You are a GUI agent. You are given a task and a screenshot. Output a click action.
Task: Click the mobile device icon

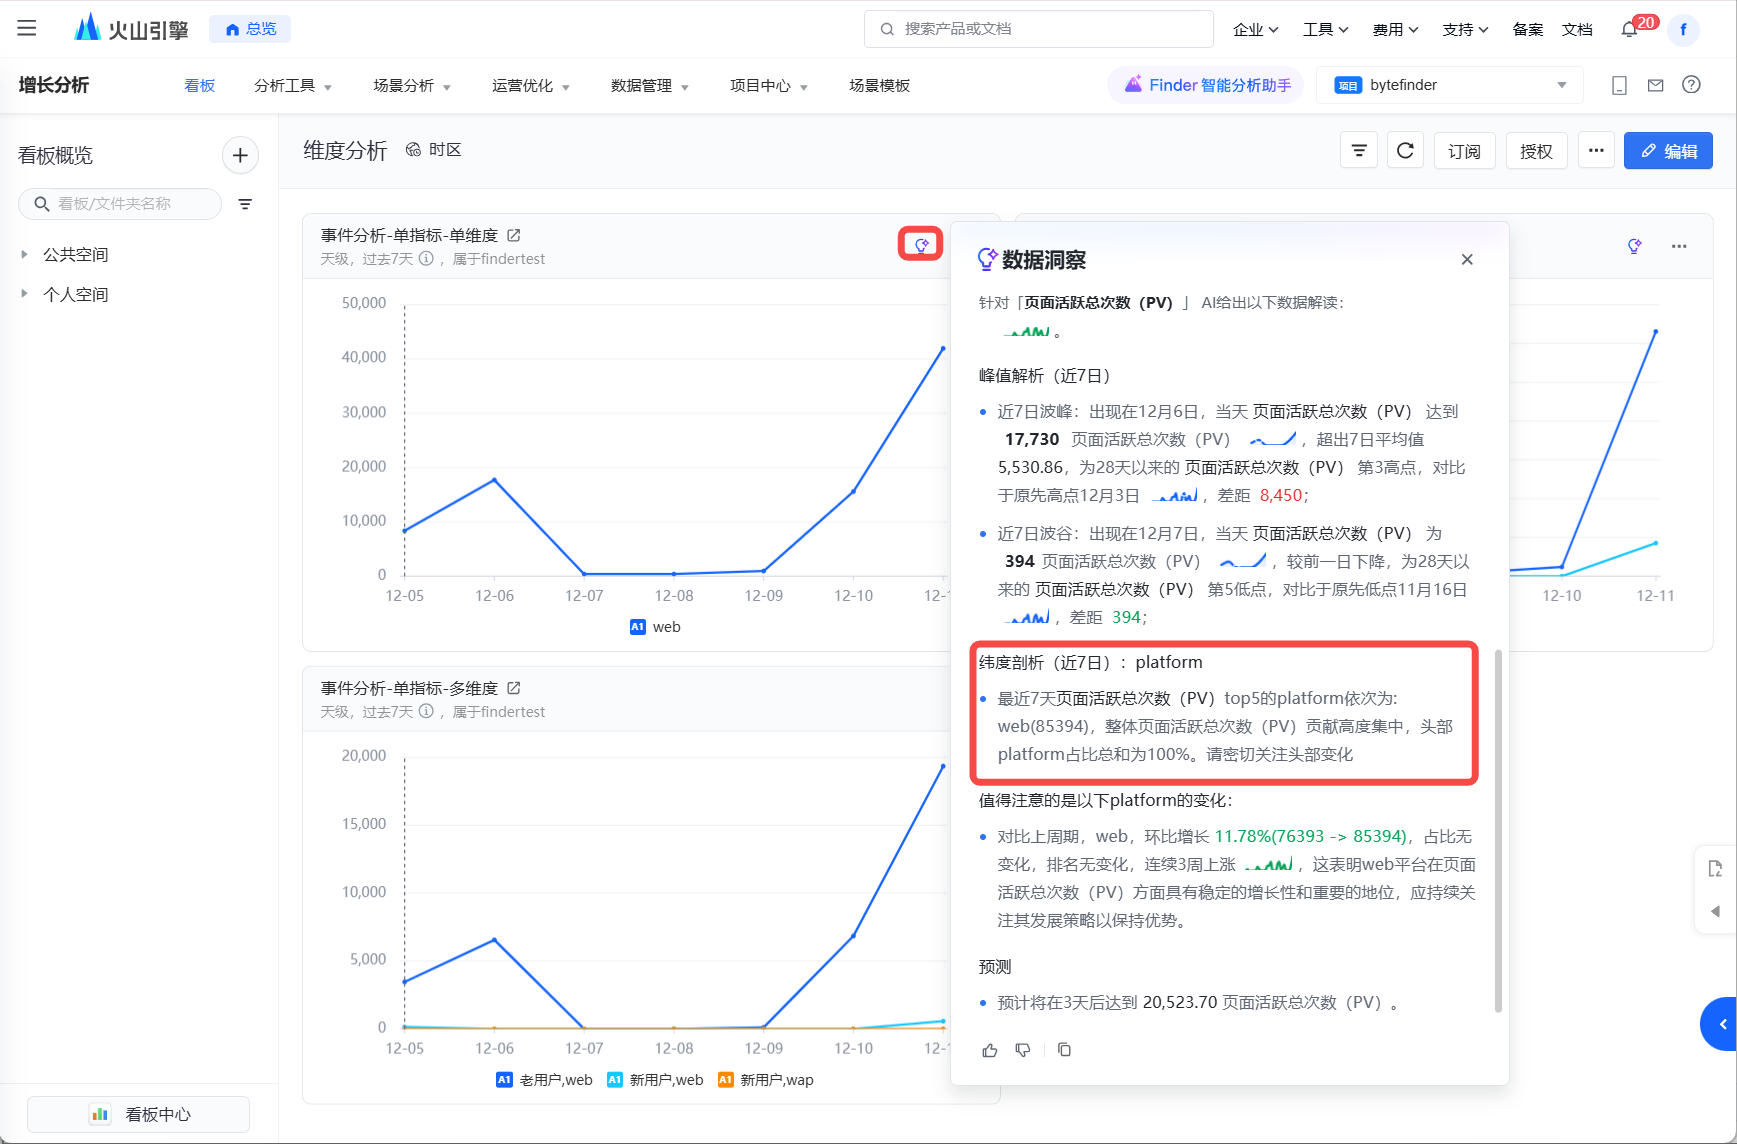point(1619,86)
